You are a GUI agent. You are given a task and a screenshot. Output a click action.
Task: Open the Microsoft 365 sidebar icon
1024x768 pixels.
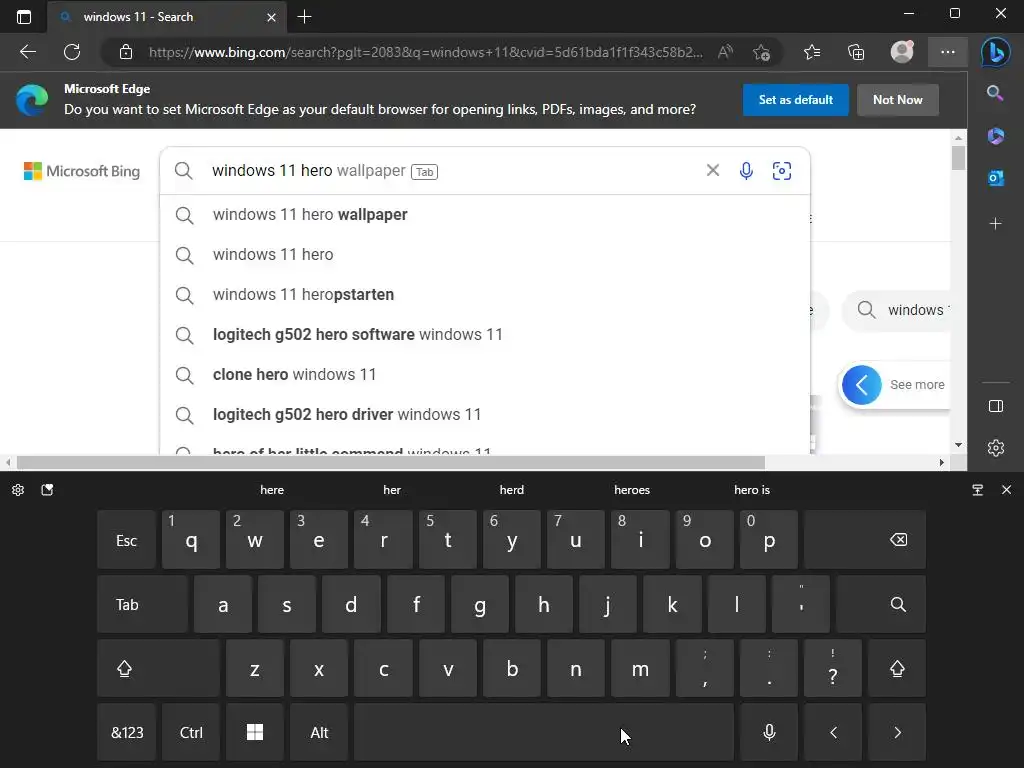[x=995, y=136]
